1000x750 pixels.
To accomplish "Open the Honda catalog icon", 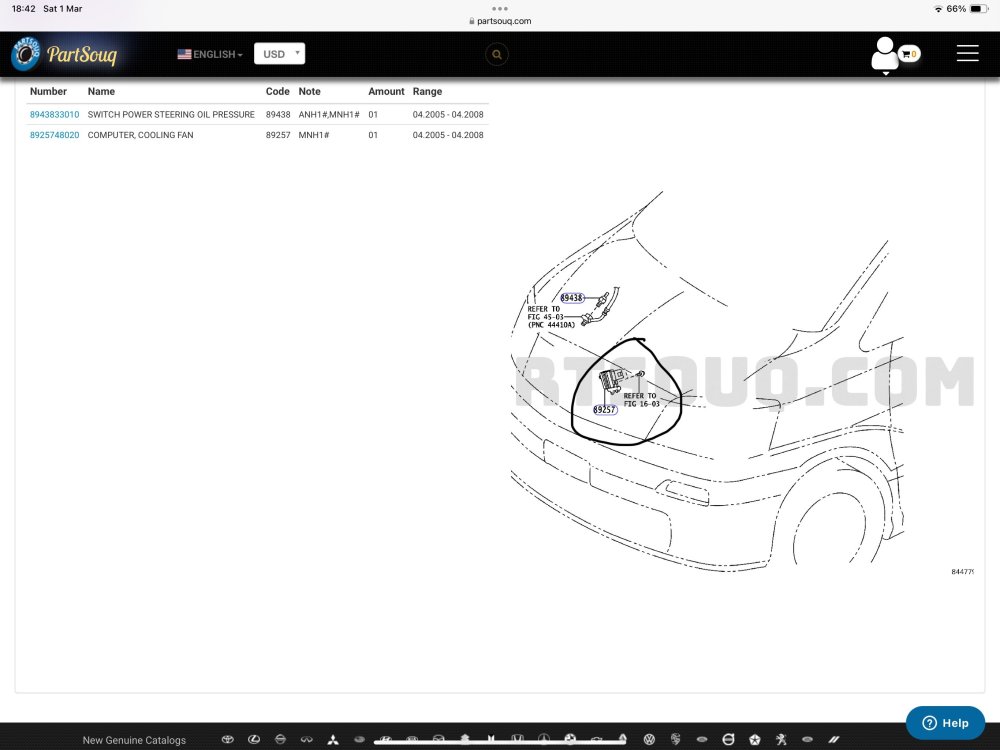I will pyautogui.click(x=517, y=739).
